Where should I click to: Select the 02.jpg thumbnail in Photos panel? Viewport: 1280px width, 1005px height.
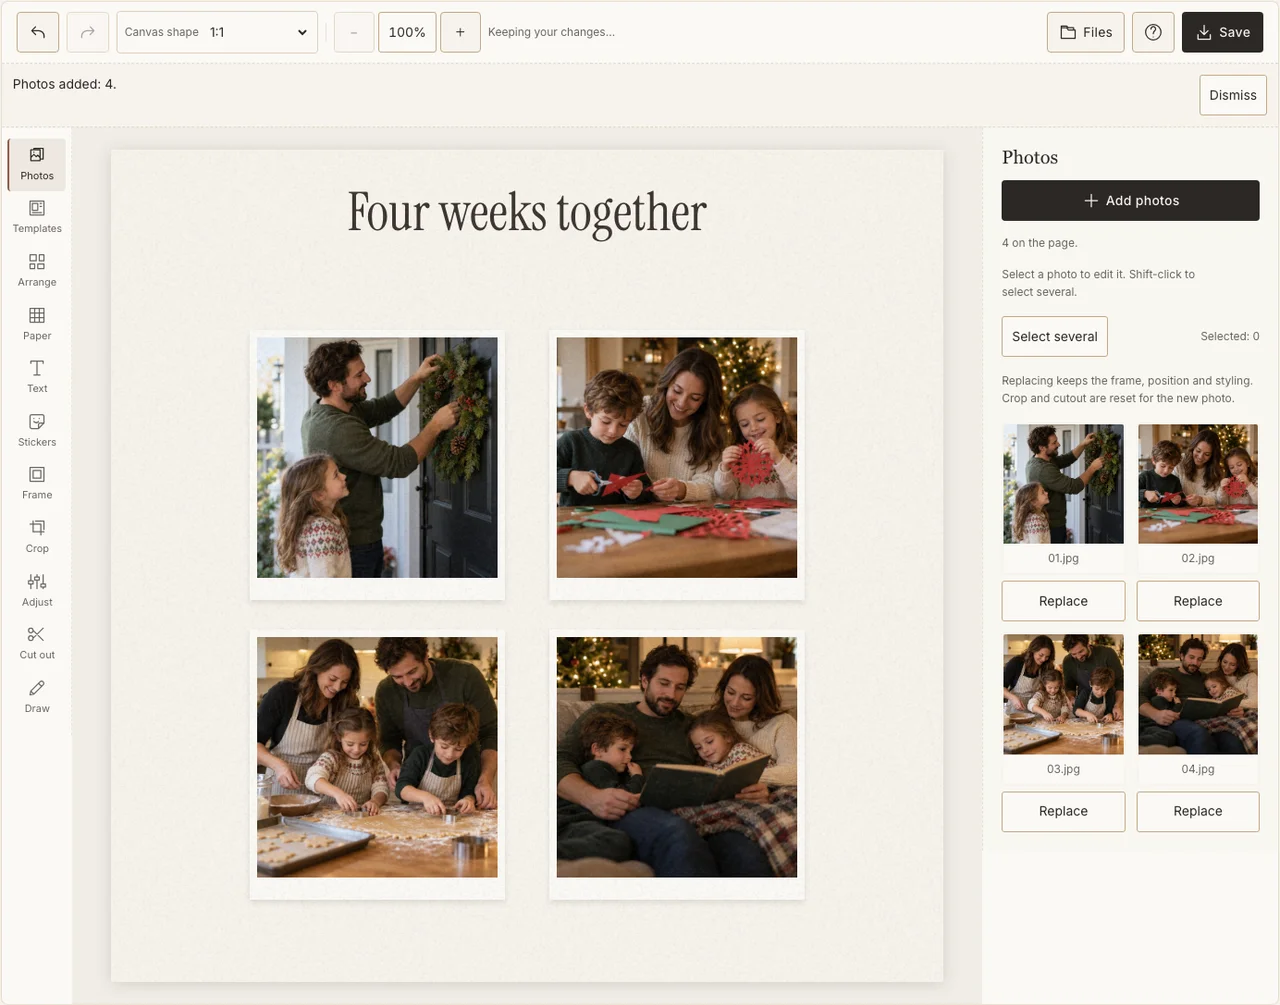1198,484
